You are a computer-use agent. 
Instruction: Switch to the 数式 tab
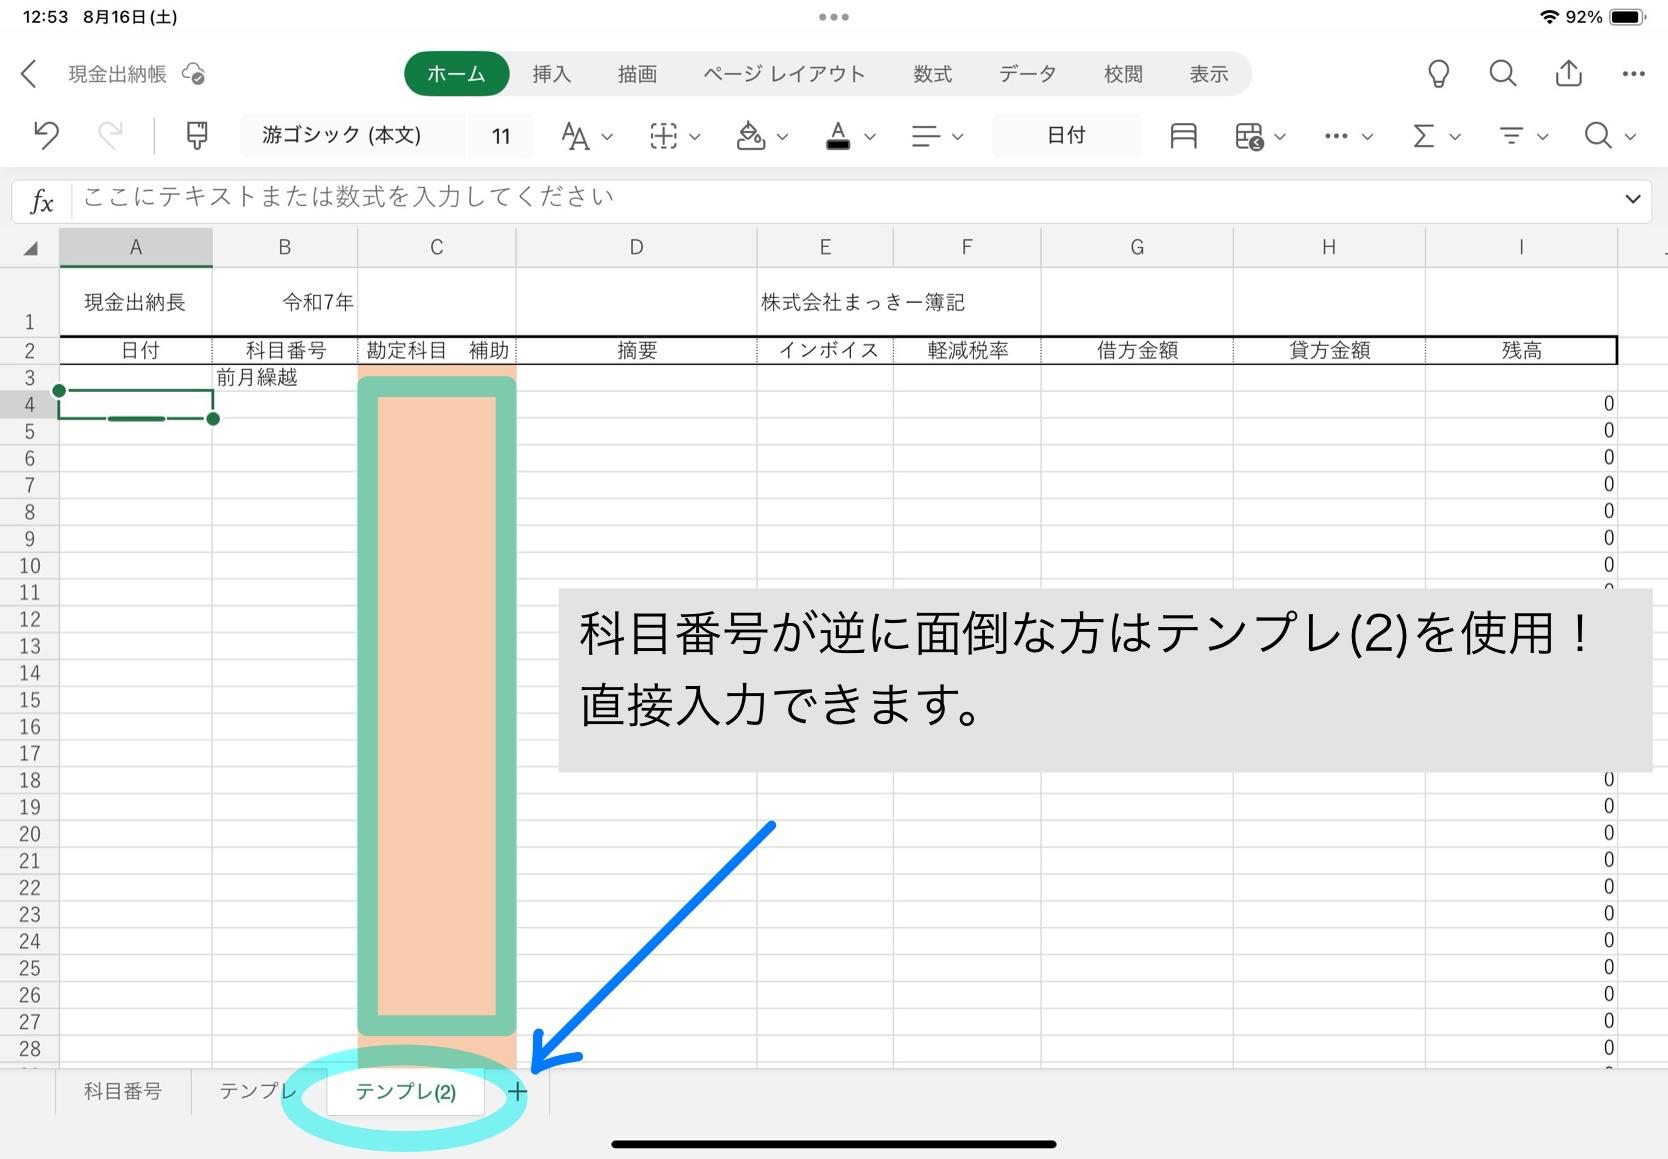(x=932, y=74)
